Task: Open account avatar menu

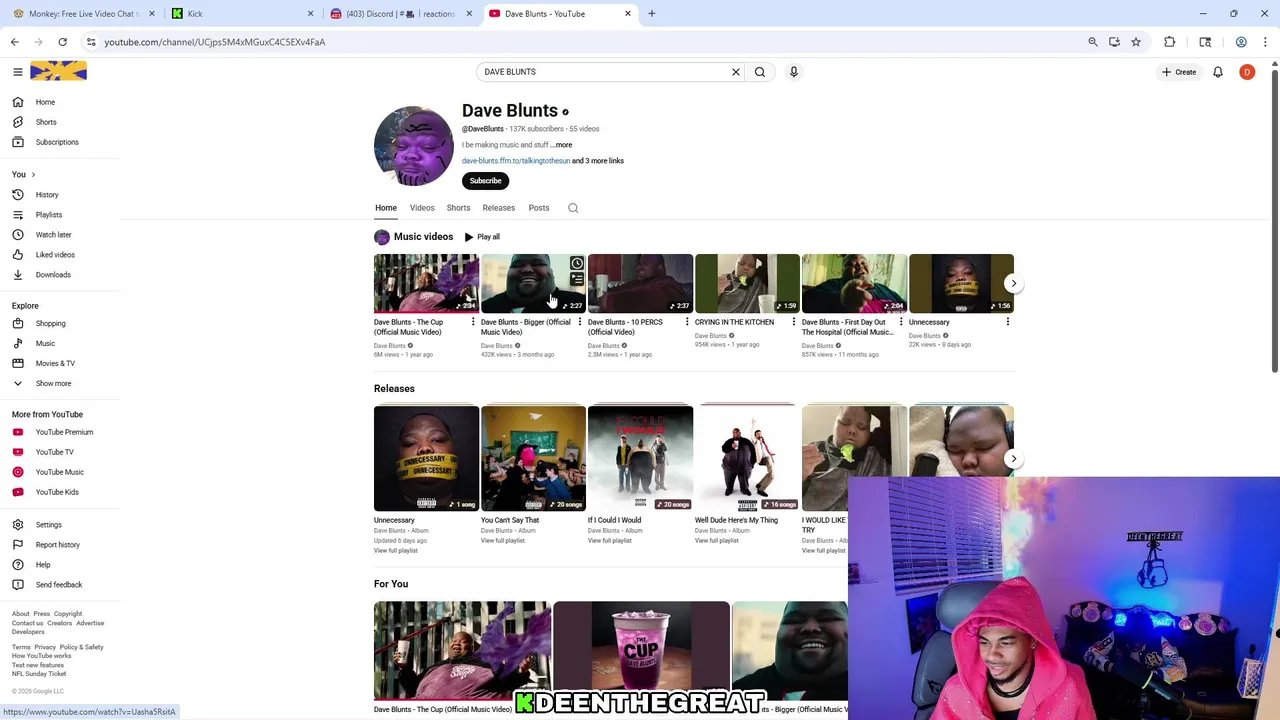Action: point(1247,72)
